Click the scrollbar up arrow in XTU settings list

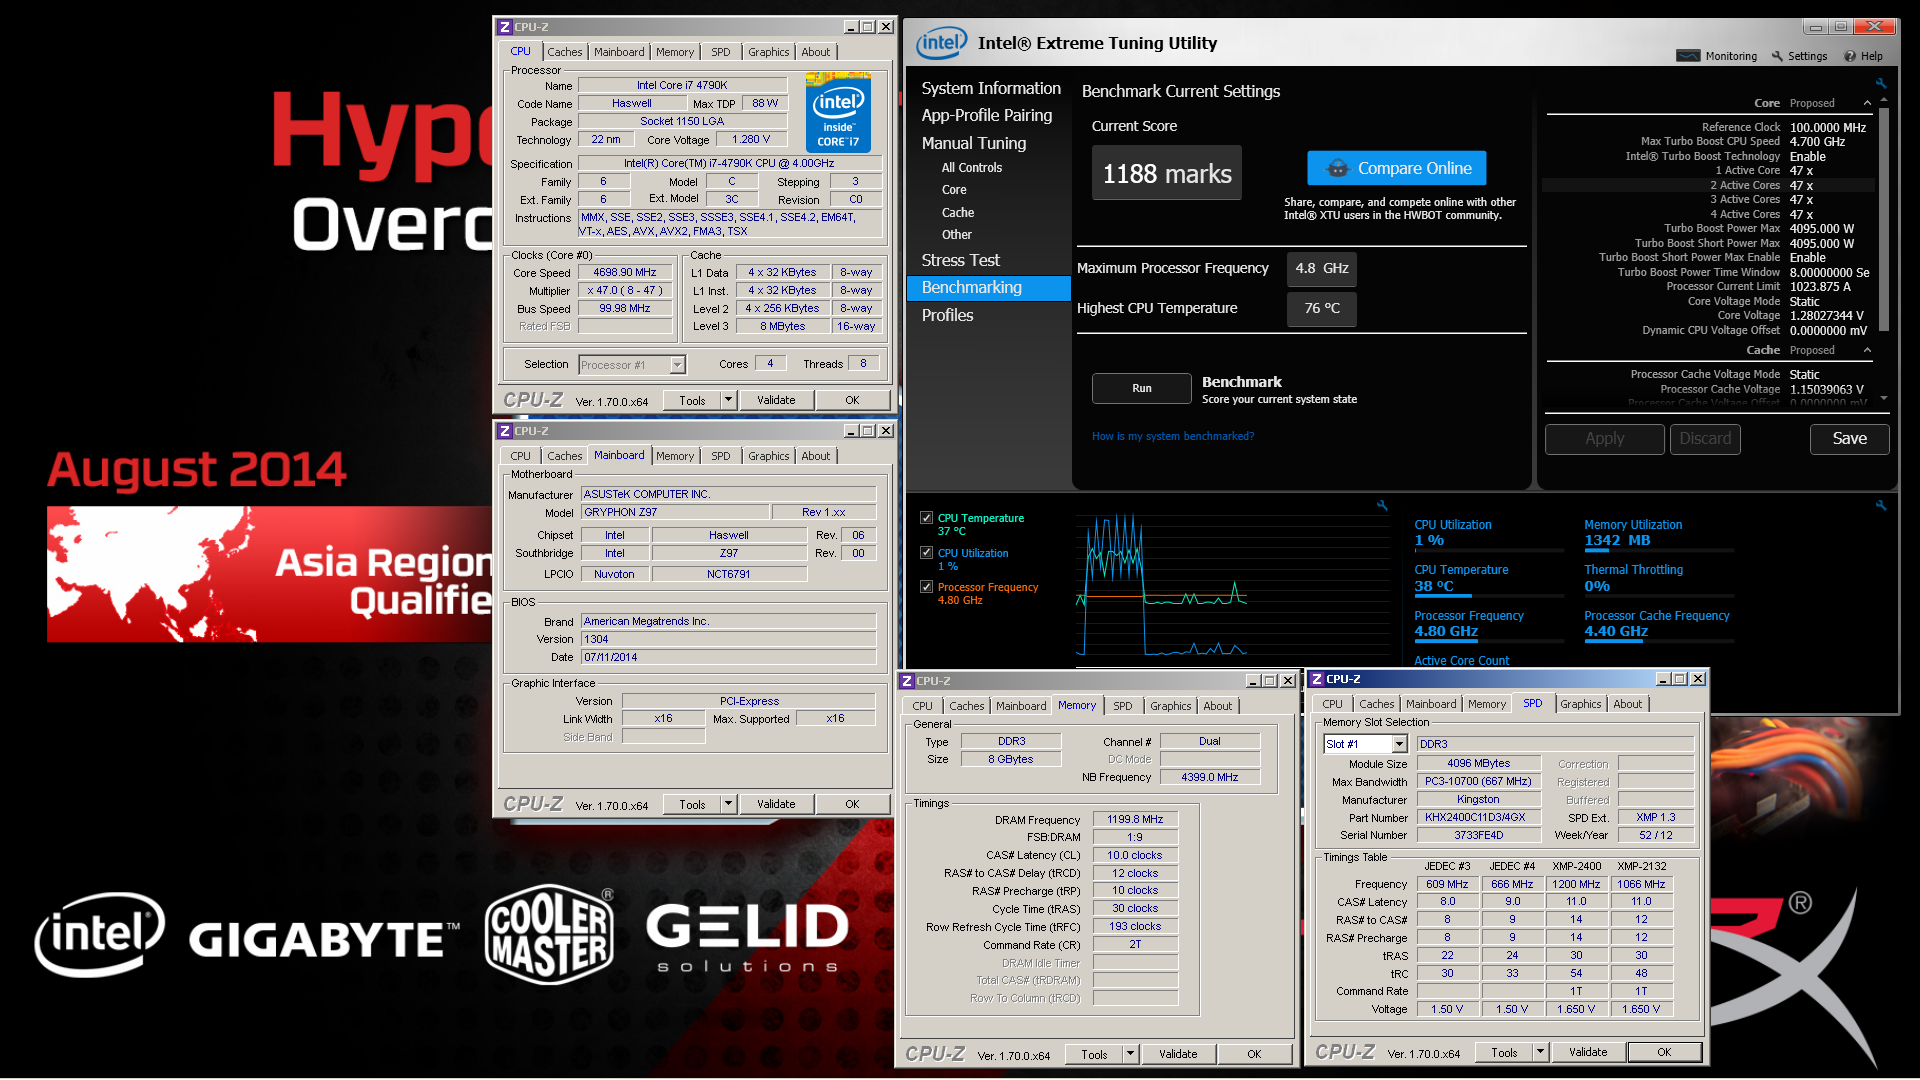[1884, 100]
